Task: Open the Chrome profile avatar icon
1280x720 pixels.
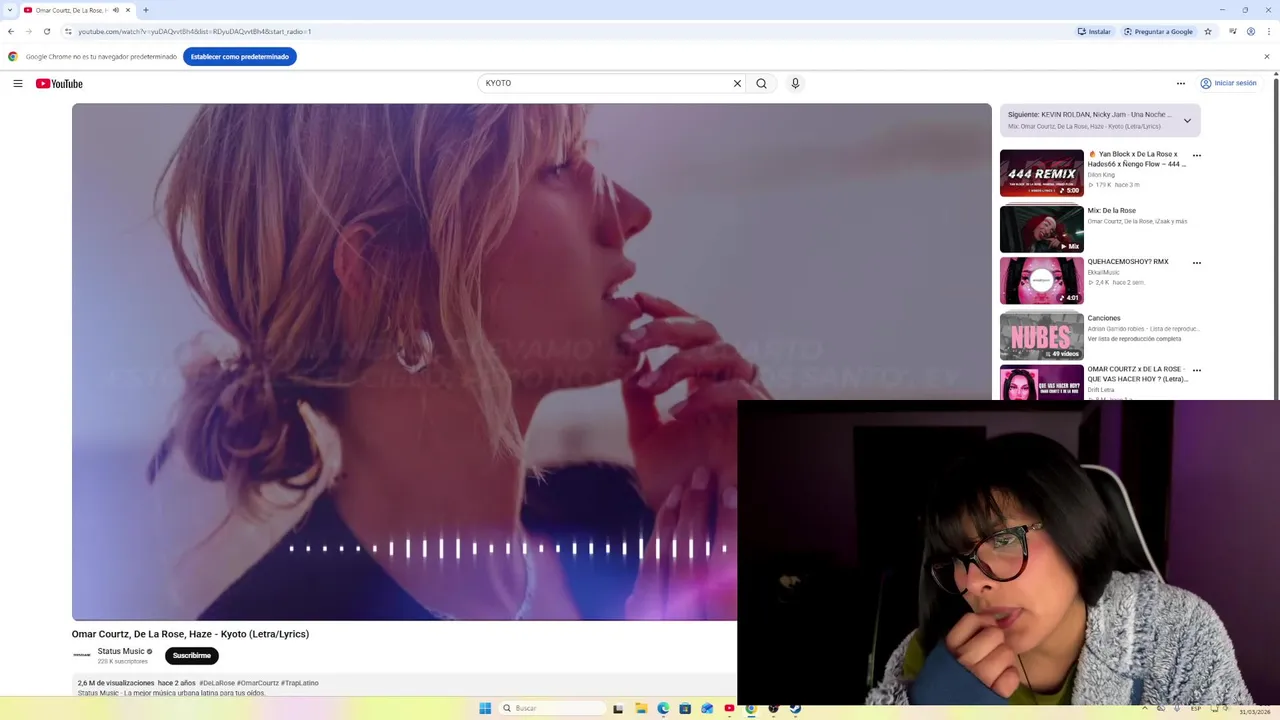Action: coord(1251,32)
